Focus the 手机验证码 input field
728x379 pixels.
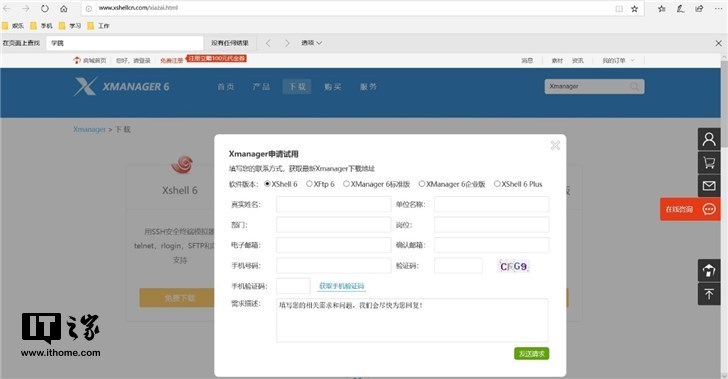[x=293, y=286]
